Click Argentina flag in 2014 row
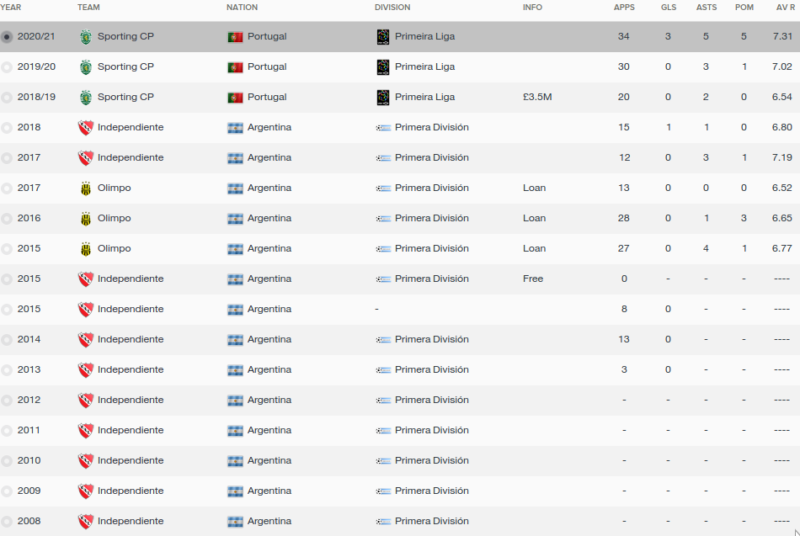 coord(235,340)
